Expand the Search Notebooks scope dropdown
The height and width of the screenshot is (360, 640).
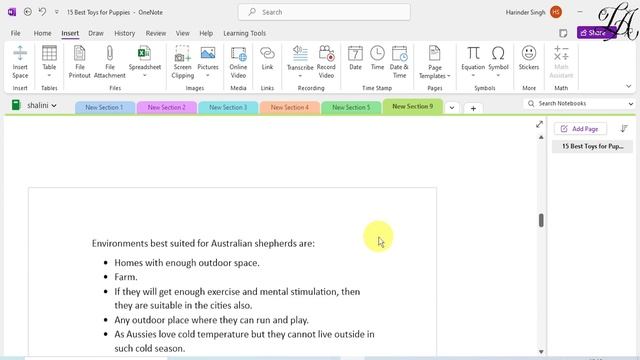[x=631, y=104]
